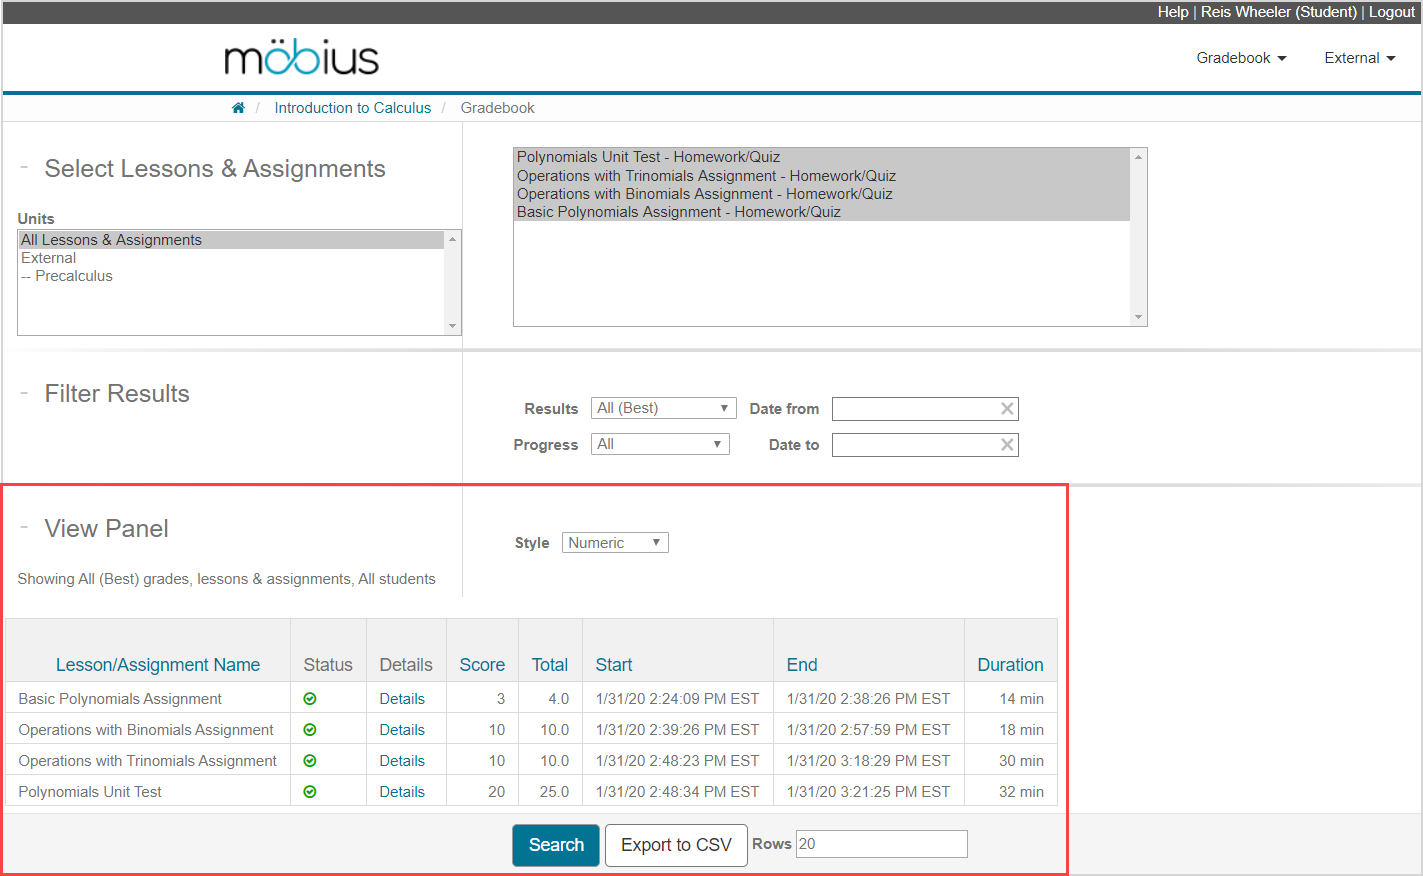Click status checkmark for Polynomials Unit Test
The width and height of the screenshot is (1423, 876).
[310, 792]
